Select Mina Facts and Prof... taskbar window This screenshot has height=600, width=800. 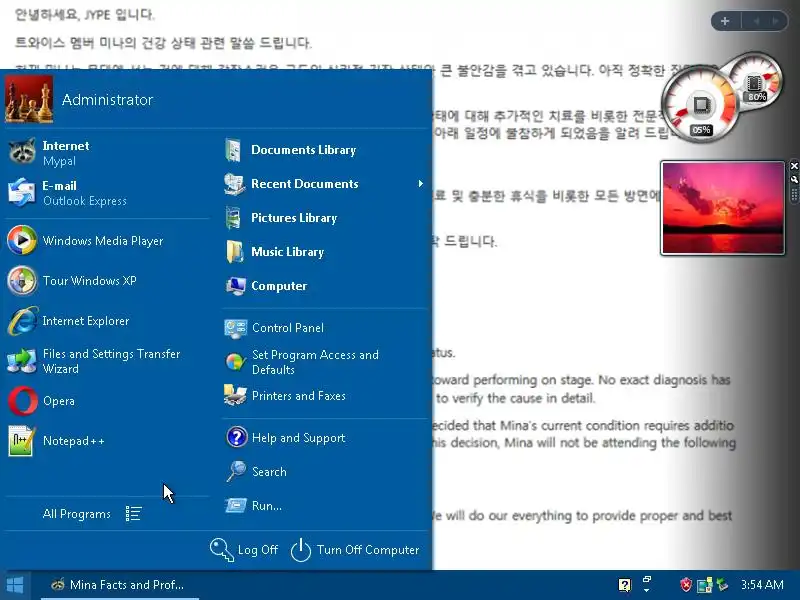(x=119, y=585)
